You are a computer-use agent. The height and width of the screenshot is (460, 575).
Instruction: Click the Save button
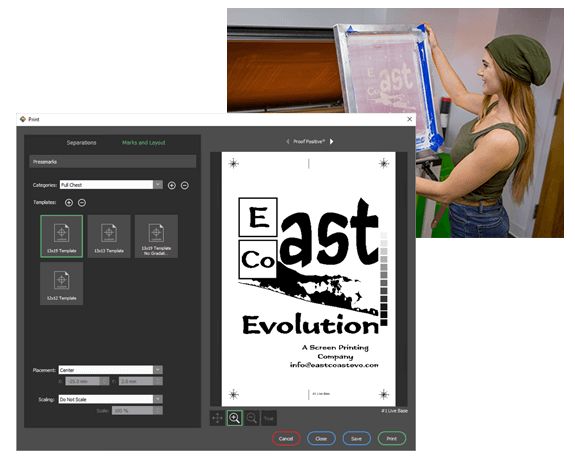(356, 438)
